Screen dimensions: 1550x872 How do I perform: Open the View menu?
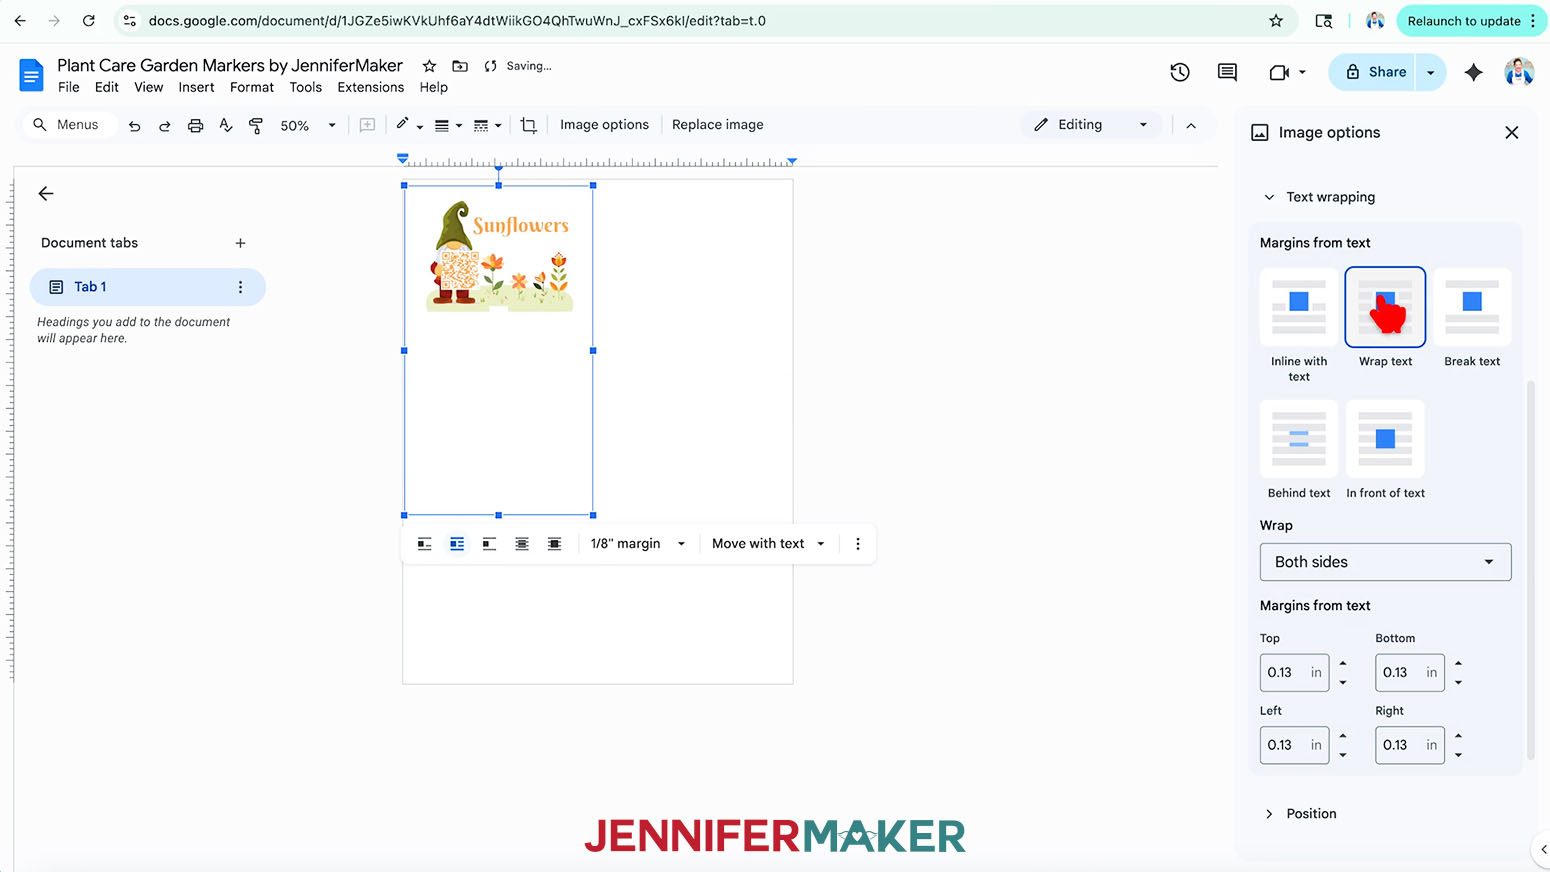(148, 87)
